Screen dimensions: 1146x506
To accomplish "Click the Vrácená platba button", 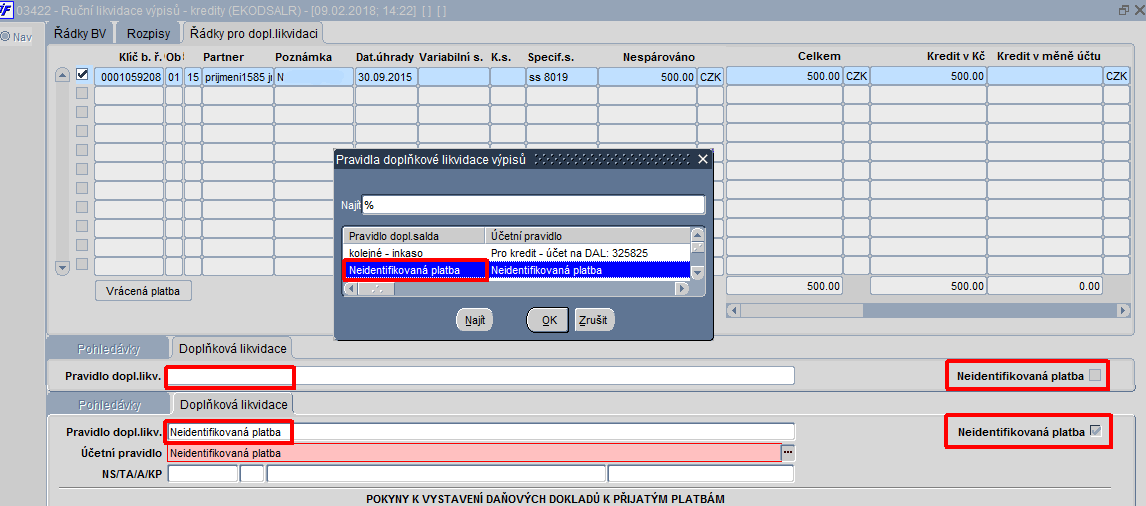I will tap(143, 290).
